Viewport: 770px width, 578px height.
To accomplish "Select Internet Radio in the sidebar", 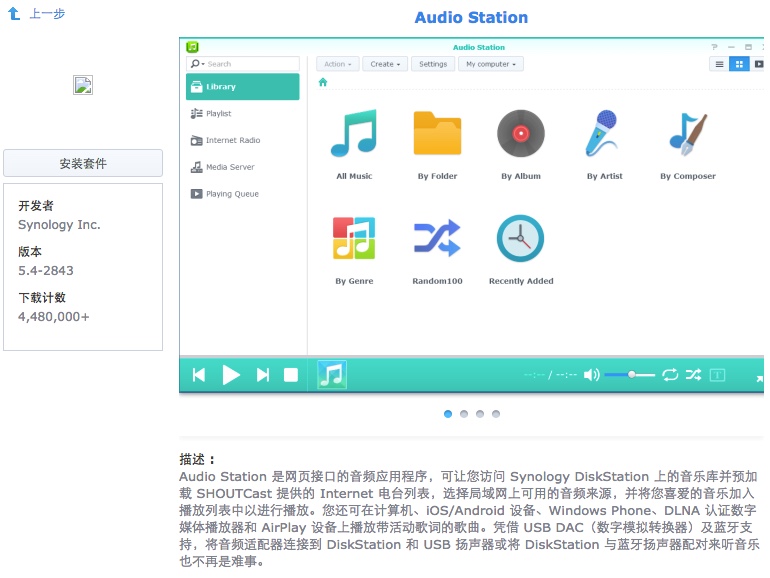I will click(x=232, y=141).
